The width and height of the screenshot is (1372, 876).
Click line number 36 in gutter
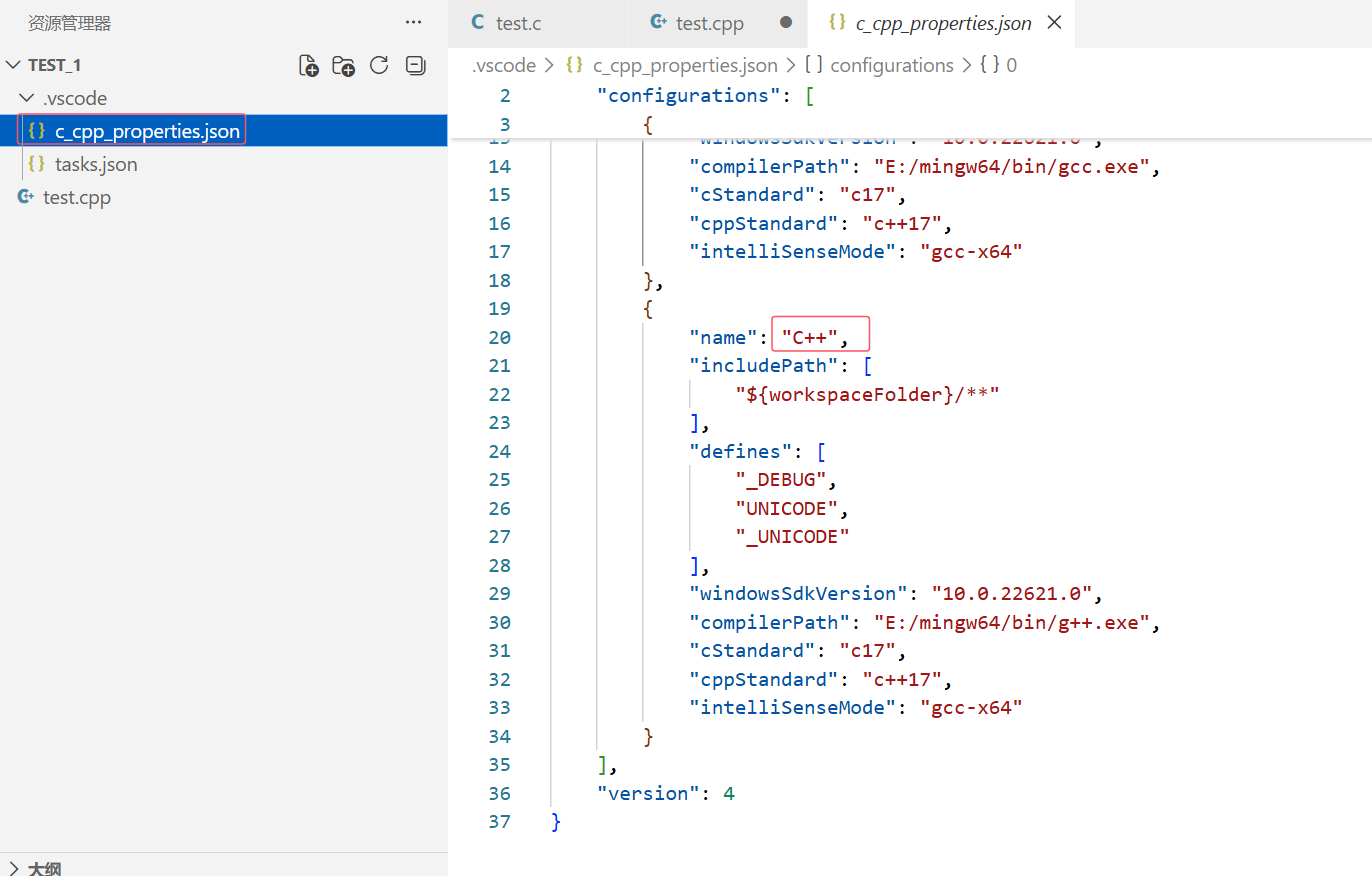(500, 793)
